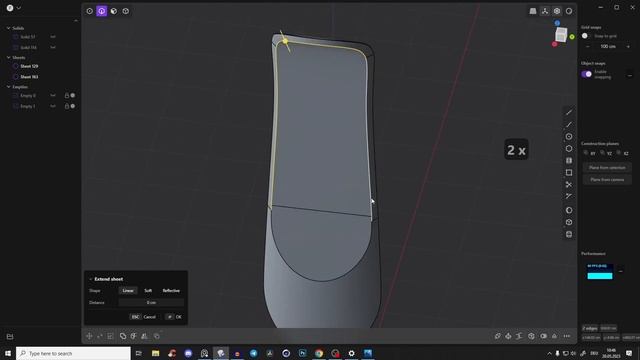Toggle visibility of Solid 156
Screen dimensions: 640x360
click(53, 47)
